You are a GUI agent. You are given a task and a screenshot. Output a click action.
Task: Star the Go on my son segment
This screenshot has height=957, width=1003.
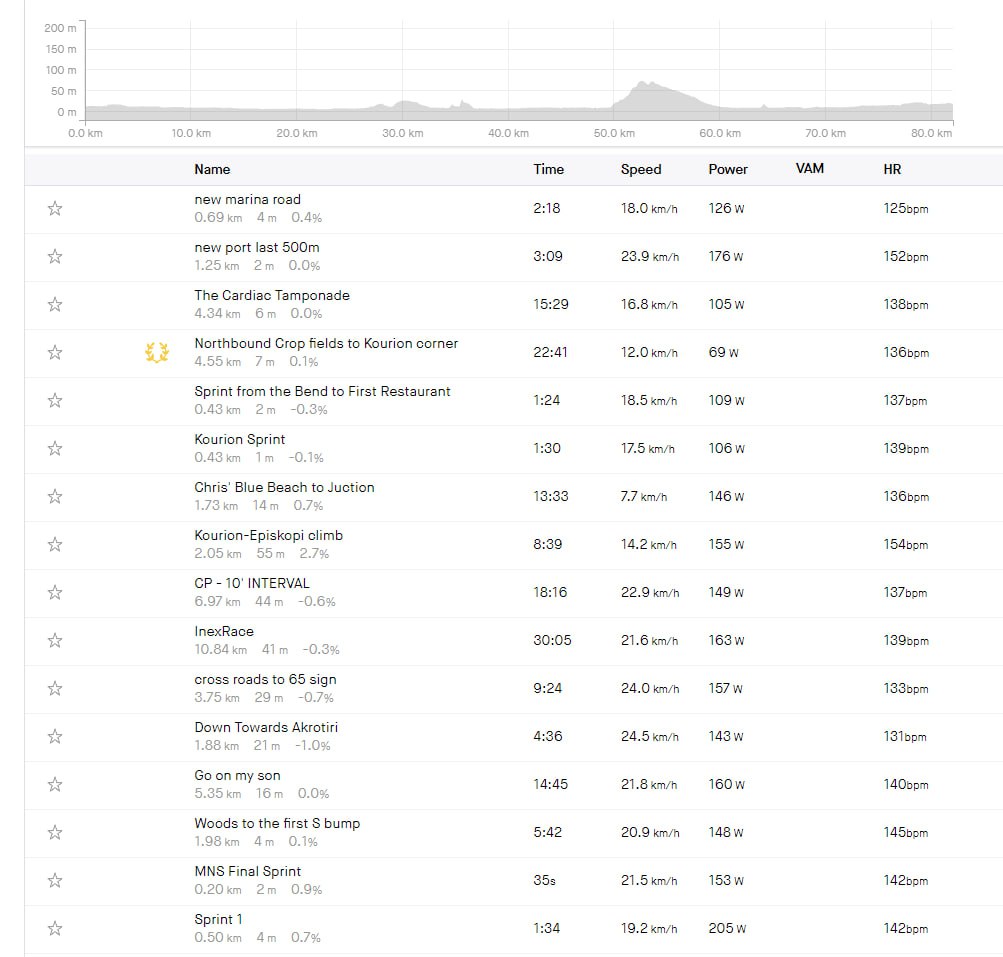[x=55, y=785]
